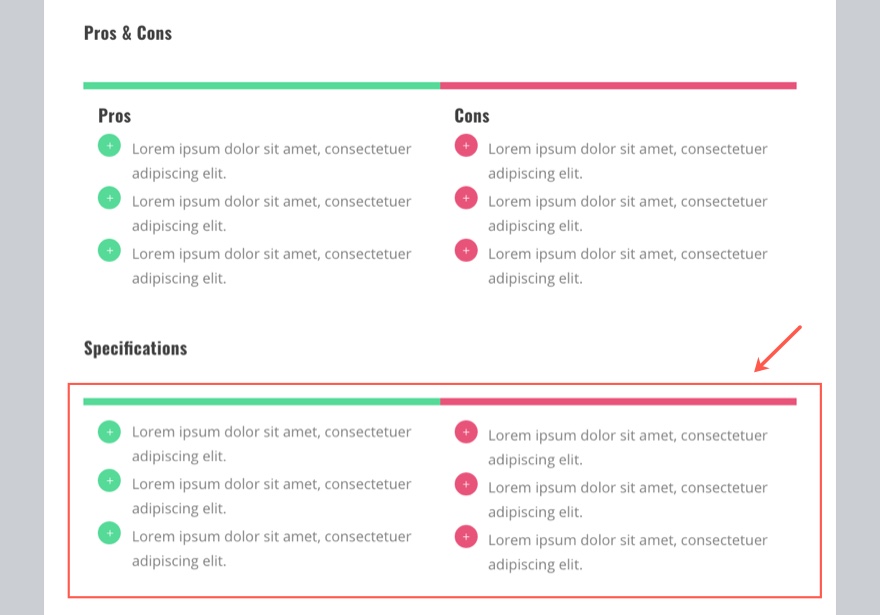Click first red plus icon in Specifications section
The width and height of the screenshot is (880, 615).
[465, 432]
